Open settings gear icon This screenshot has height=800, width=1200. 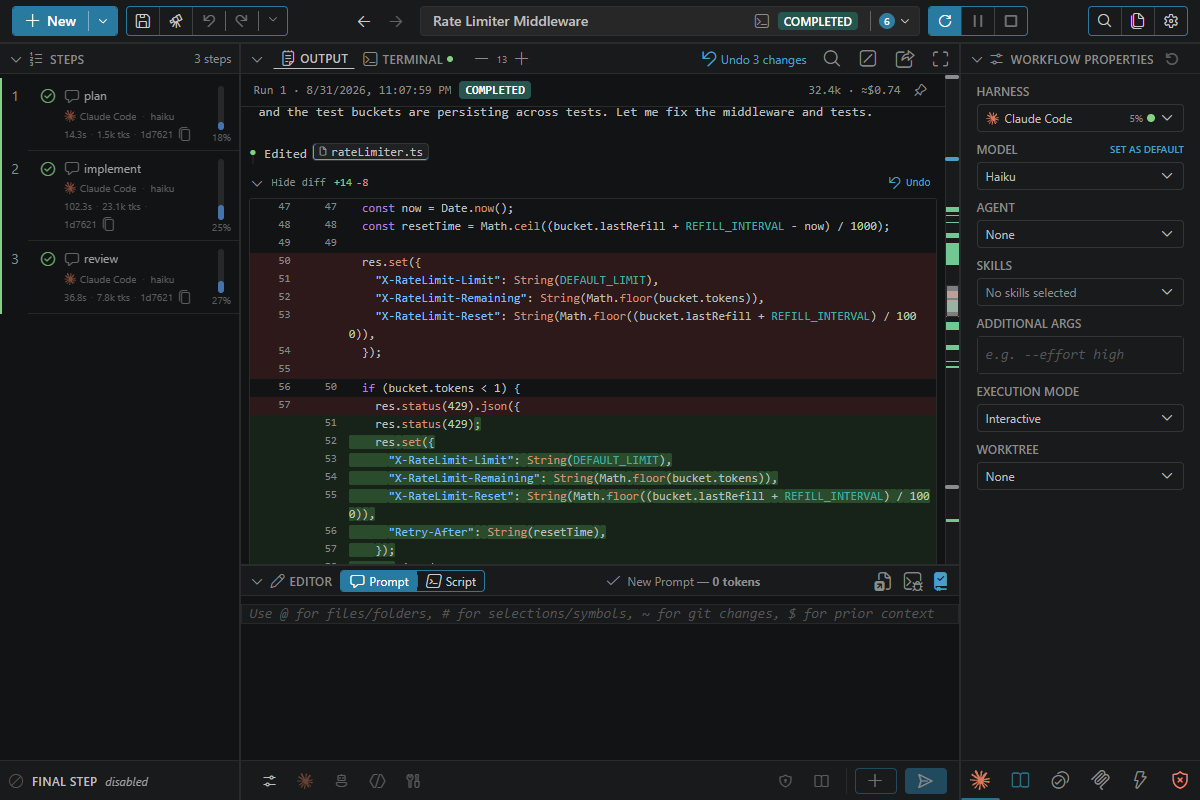[x=1170, y=21]
